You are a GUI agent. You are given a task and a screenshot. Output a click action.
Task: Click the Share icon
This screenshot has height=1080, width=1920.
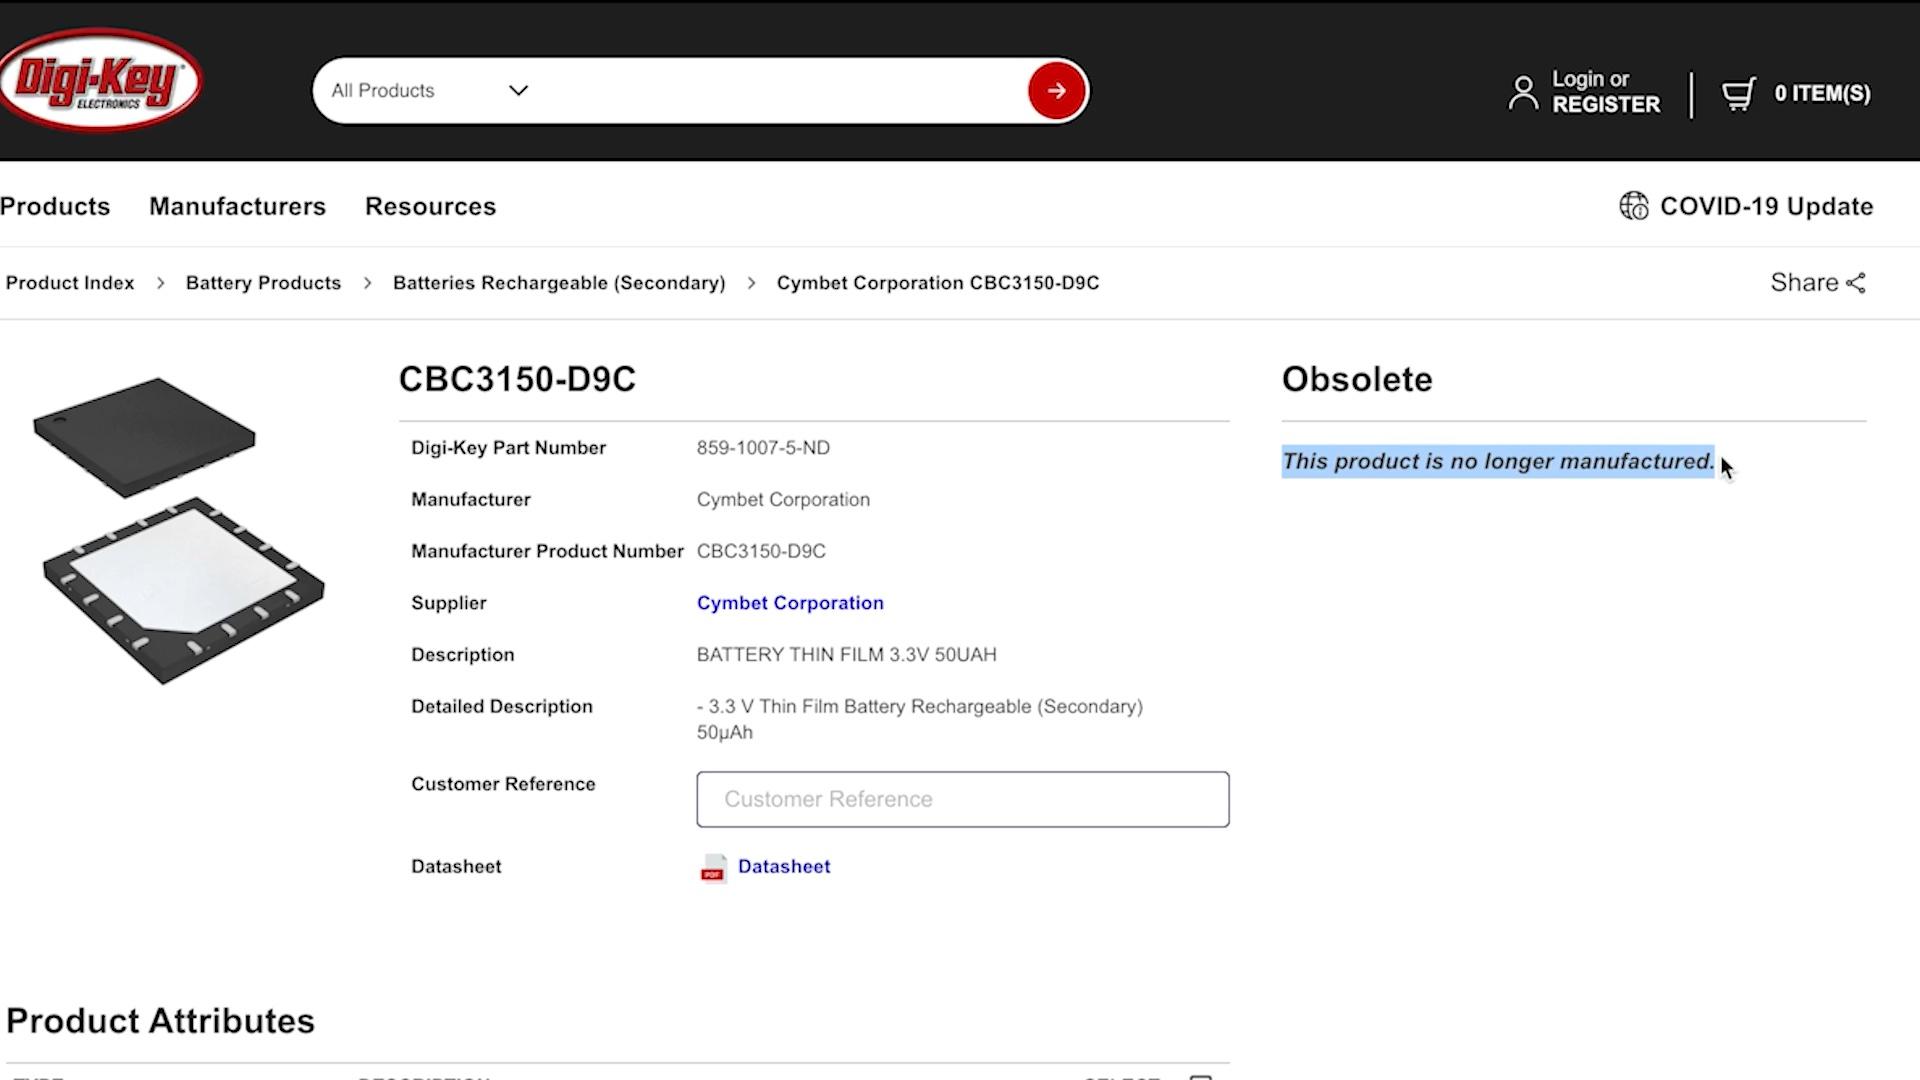click(x=1856, y=283)
